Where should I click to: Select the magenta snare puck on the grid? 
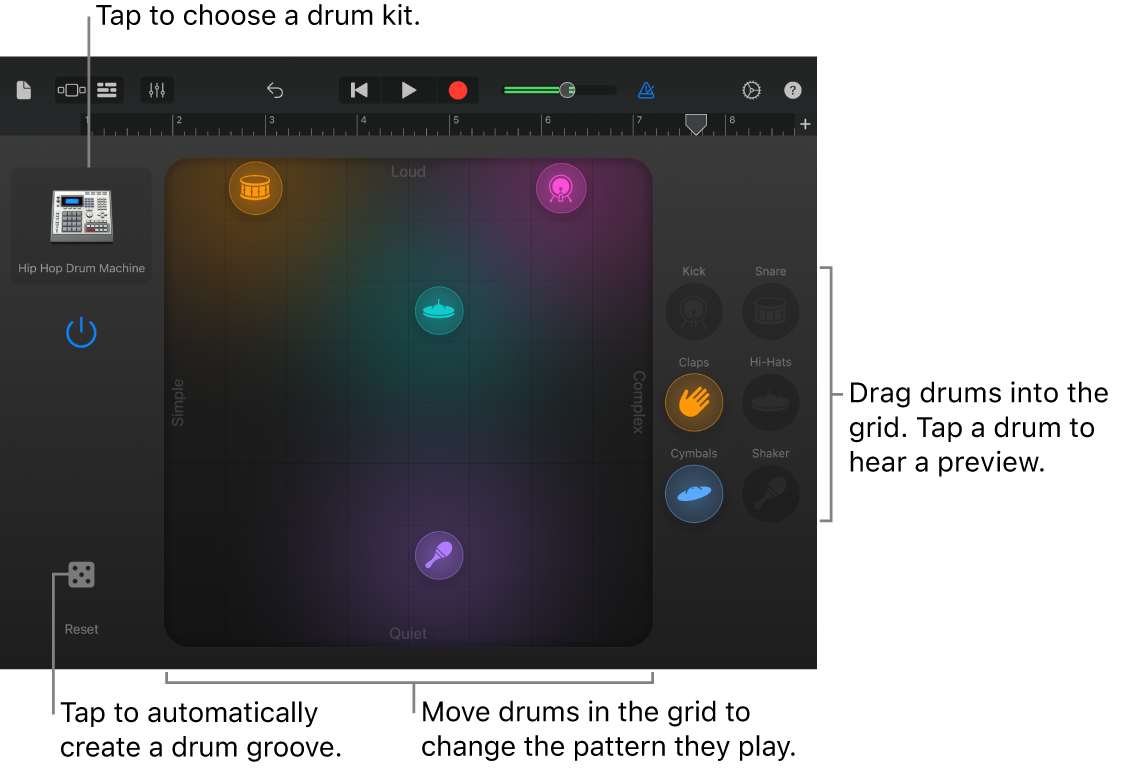click(561, 187)
